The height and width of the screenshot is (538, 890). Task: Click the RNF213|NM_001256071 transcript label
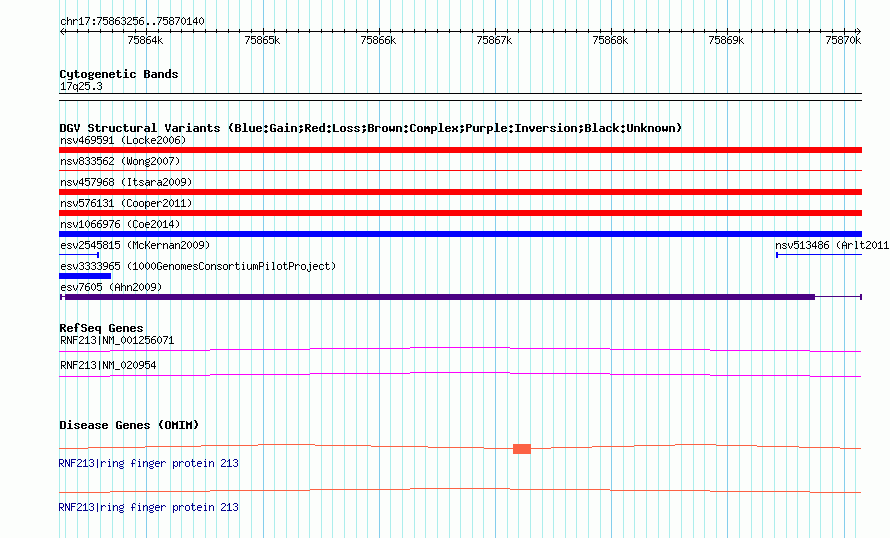coord(117,340)
